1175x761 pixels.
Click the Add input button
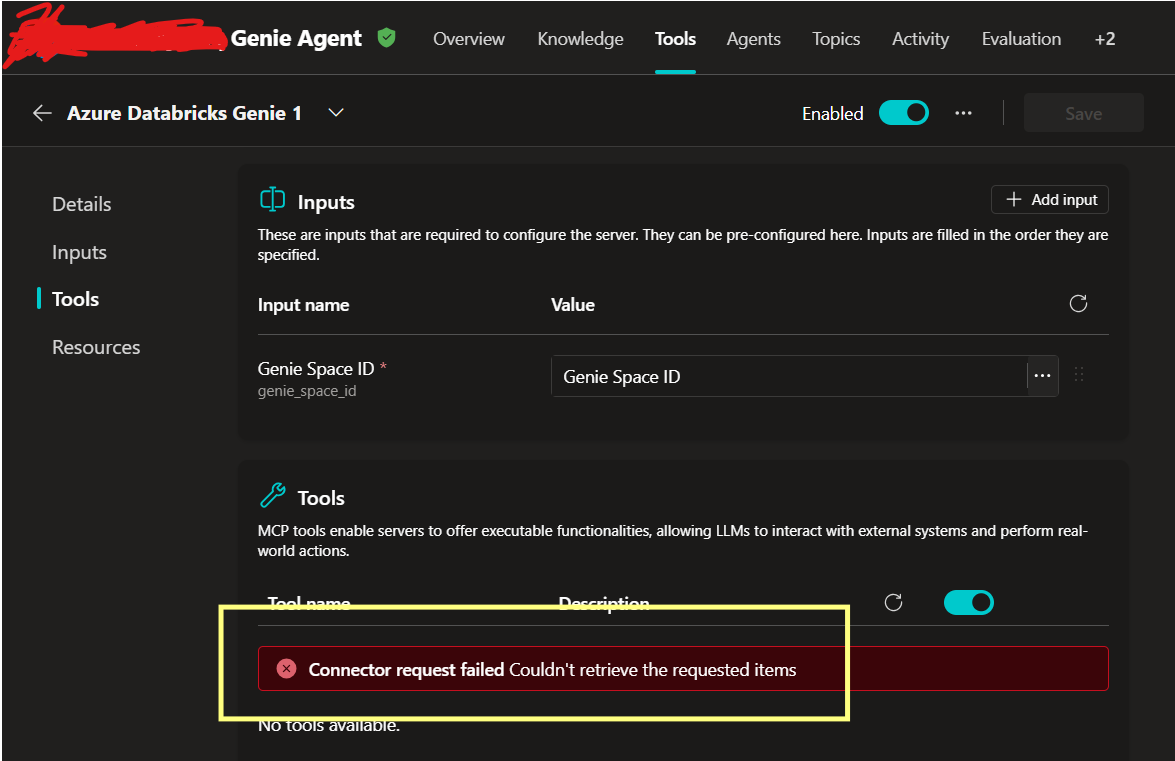(x=1049, y=199)
